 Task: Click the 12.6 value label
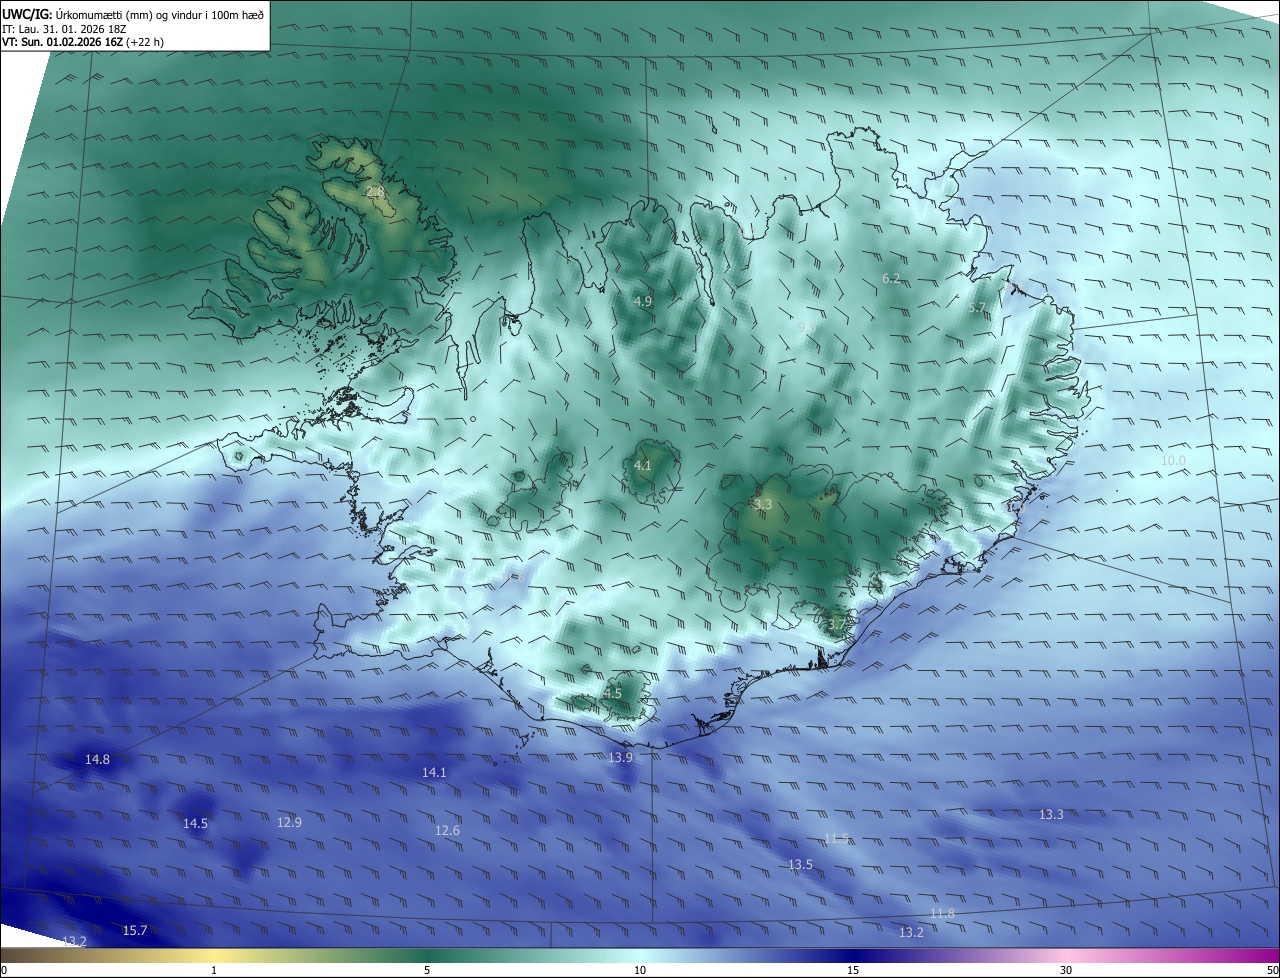click(x=447, y=831)
